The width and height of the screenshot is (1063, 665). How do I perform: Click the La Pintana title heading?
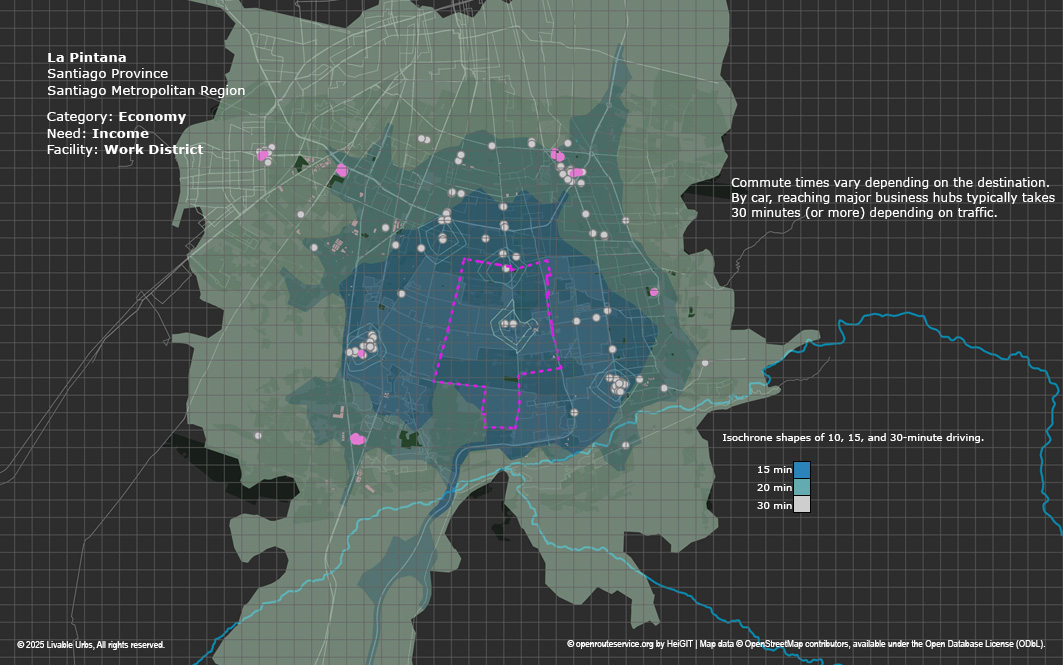pyautogui.click(x=87, y=58)
